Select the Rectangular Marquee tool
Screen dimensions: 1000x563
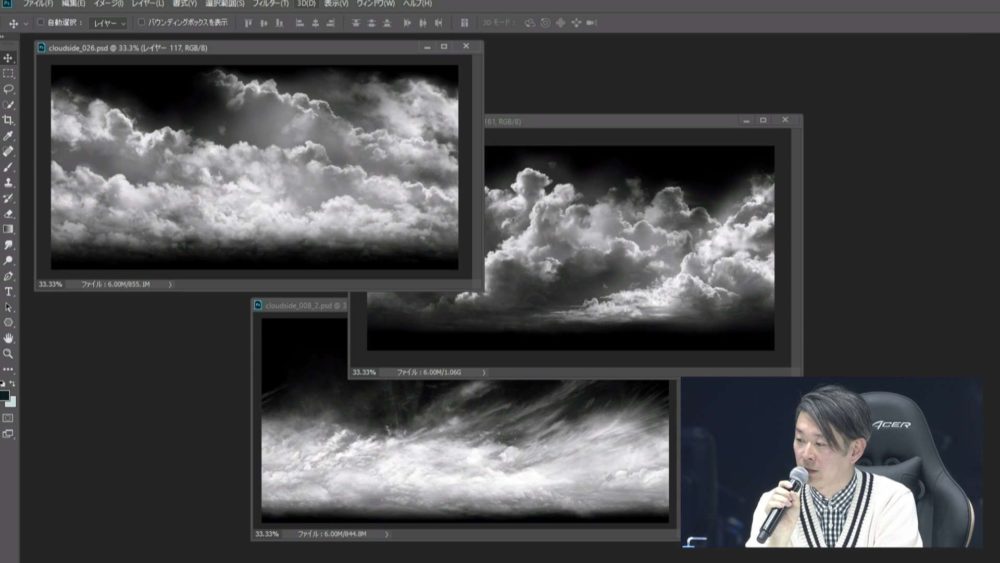click(8, 73)
